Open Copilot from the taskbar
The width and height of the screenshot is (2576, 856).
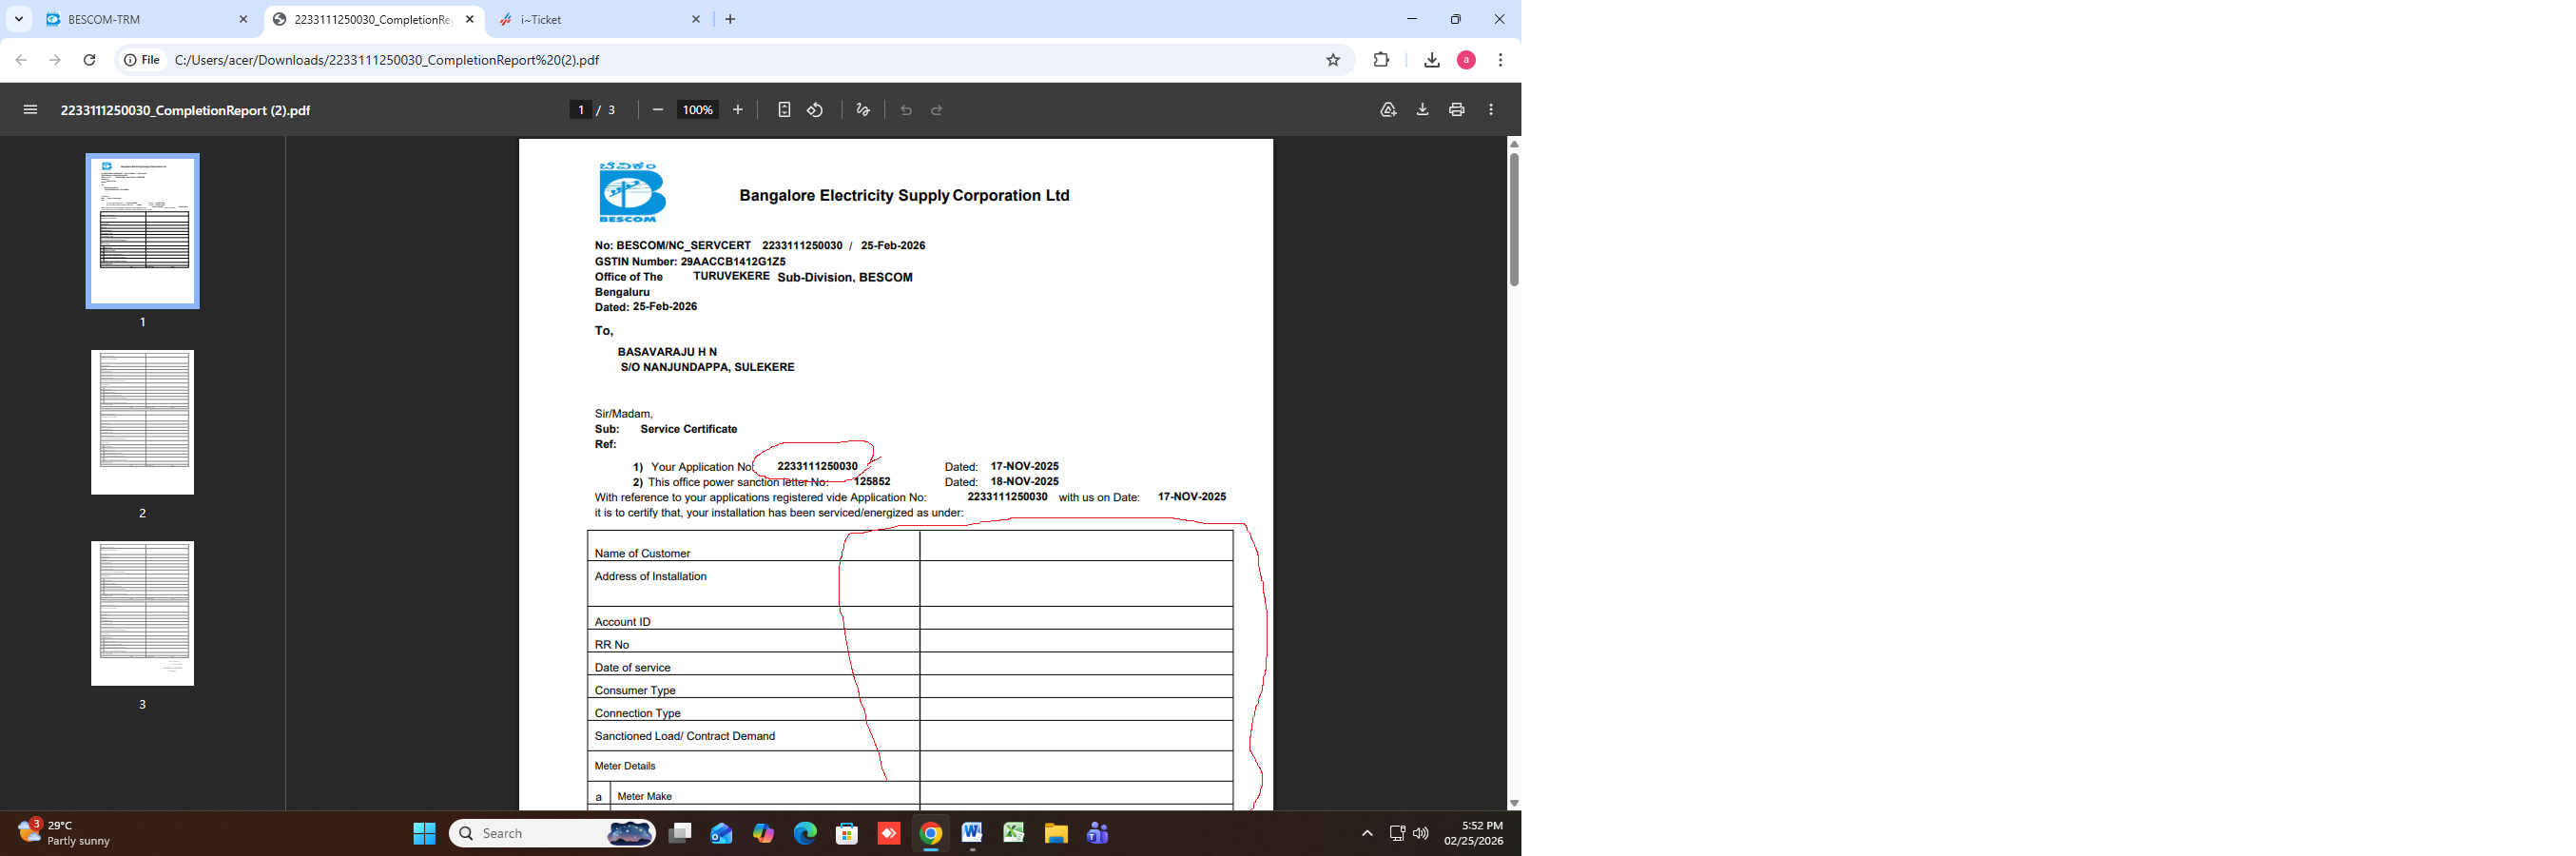(x=763, y=833)
